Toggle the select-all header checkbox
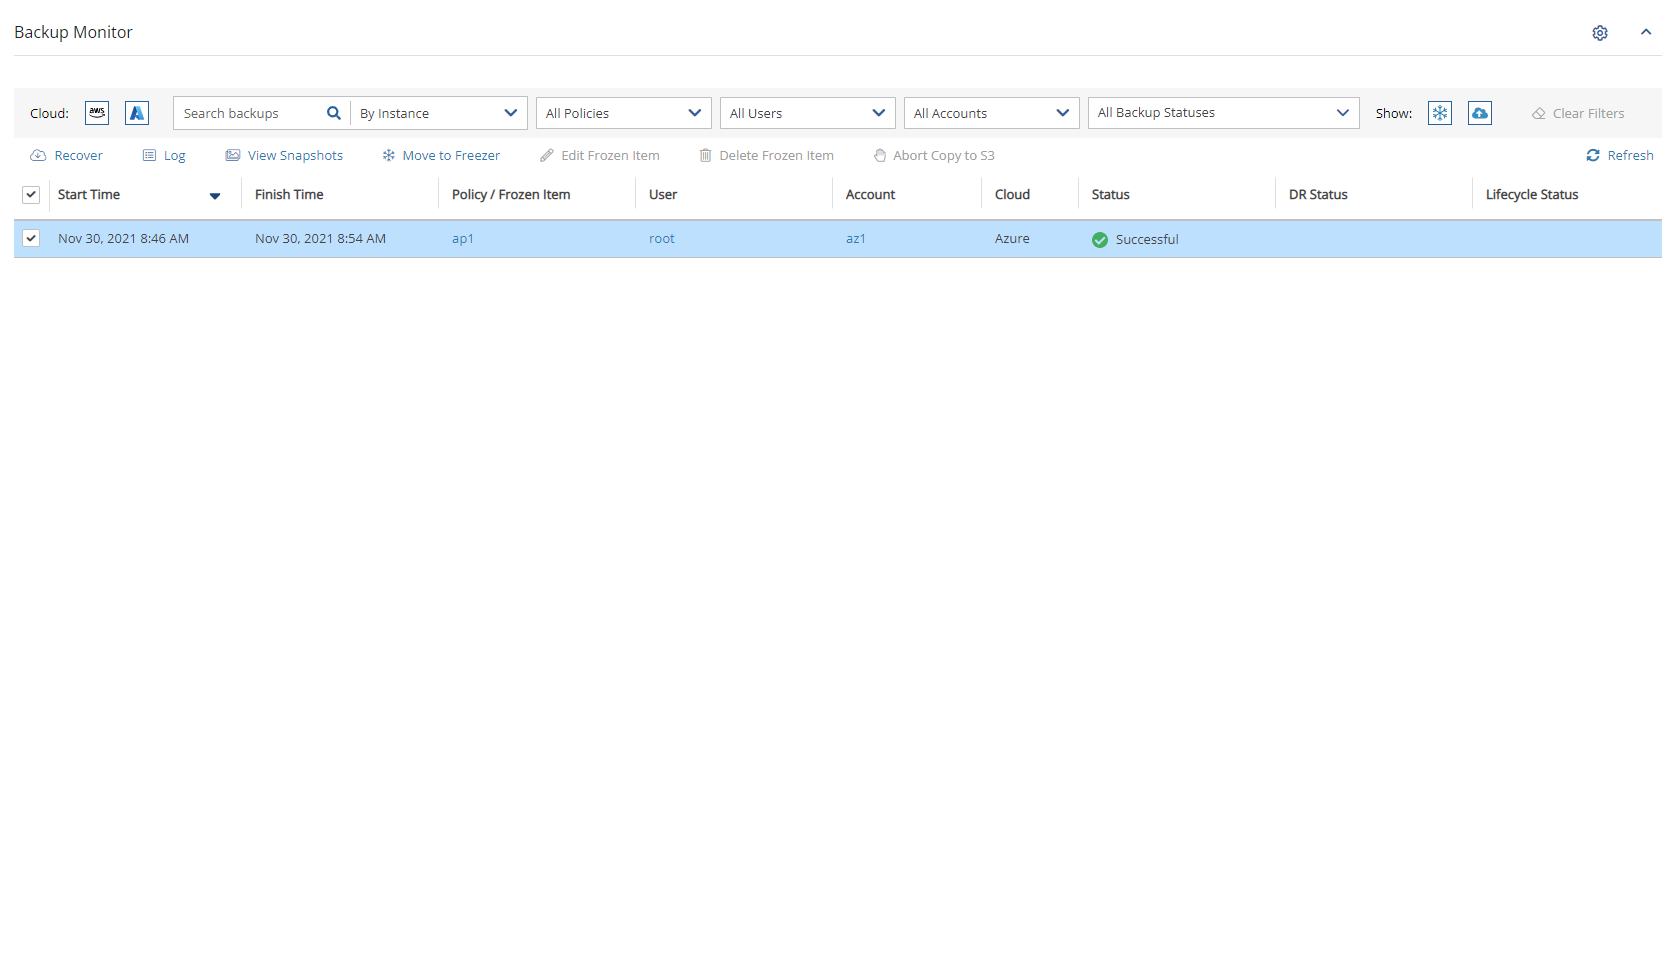Screen dimensions: 1678x968 [x=31, y=195]
